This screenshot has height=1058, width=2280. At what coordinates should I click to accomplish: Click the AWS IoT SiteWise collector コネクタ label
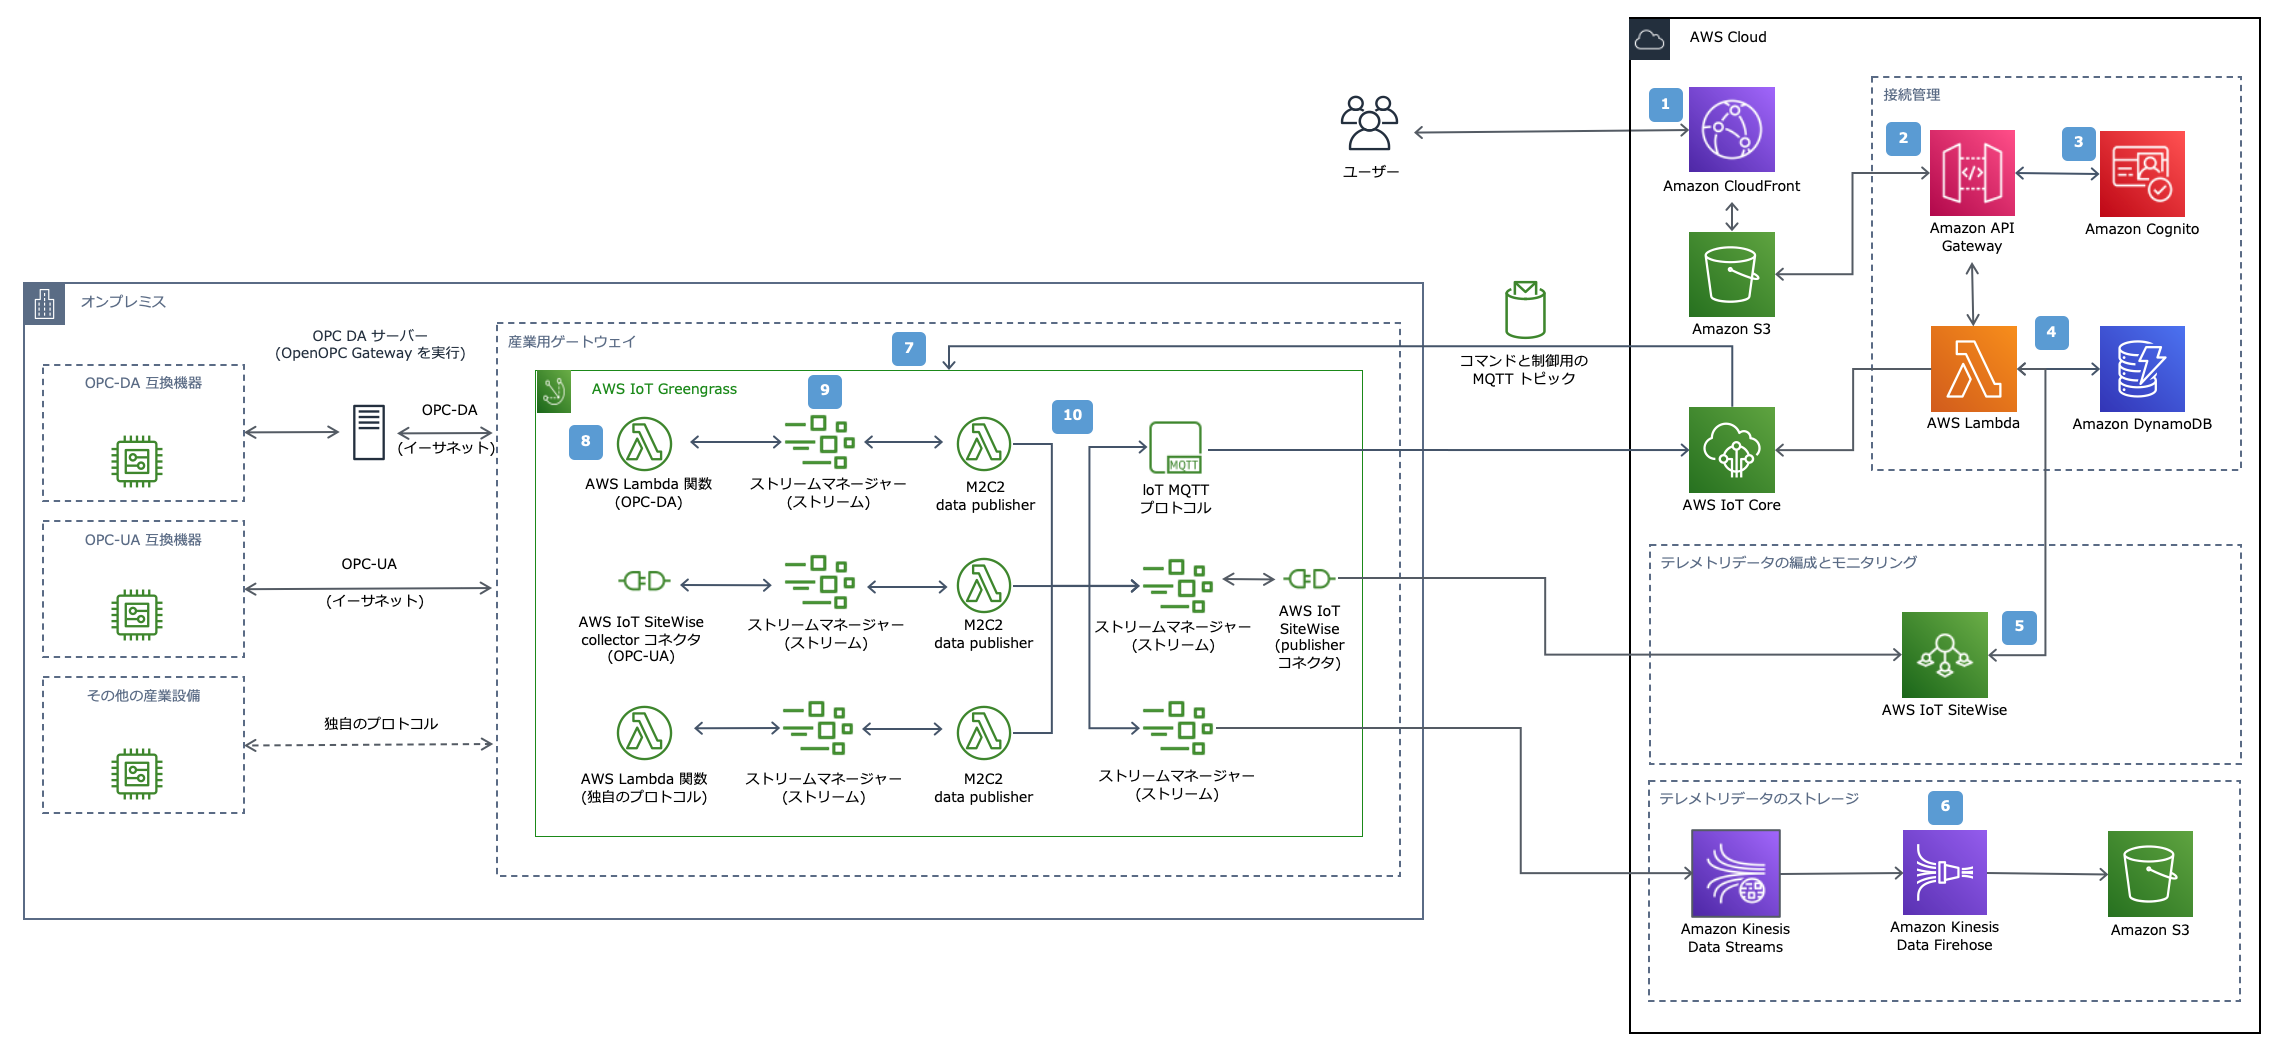click(641, 639)
